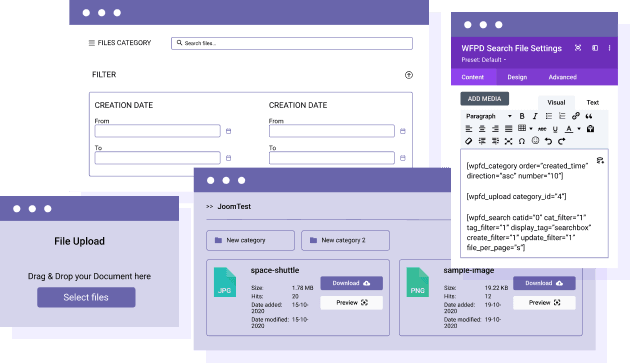Image resolution: width=630 pixels, height=363 pixels.
Task: Click the JoomTest breadcrumb
Action: point(234,206)
